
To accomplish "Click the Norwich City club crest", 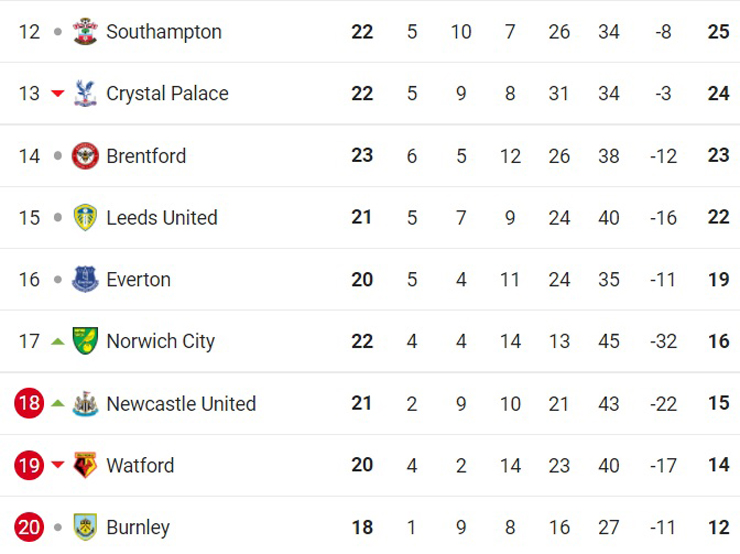I will pyautogui.click(x=86, y=342).
